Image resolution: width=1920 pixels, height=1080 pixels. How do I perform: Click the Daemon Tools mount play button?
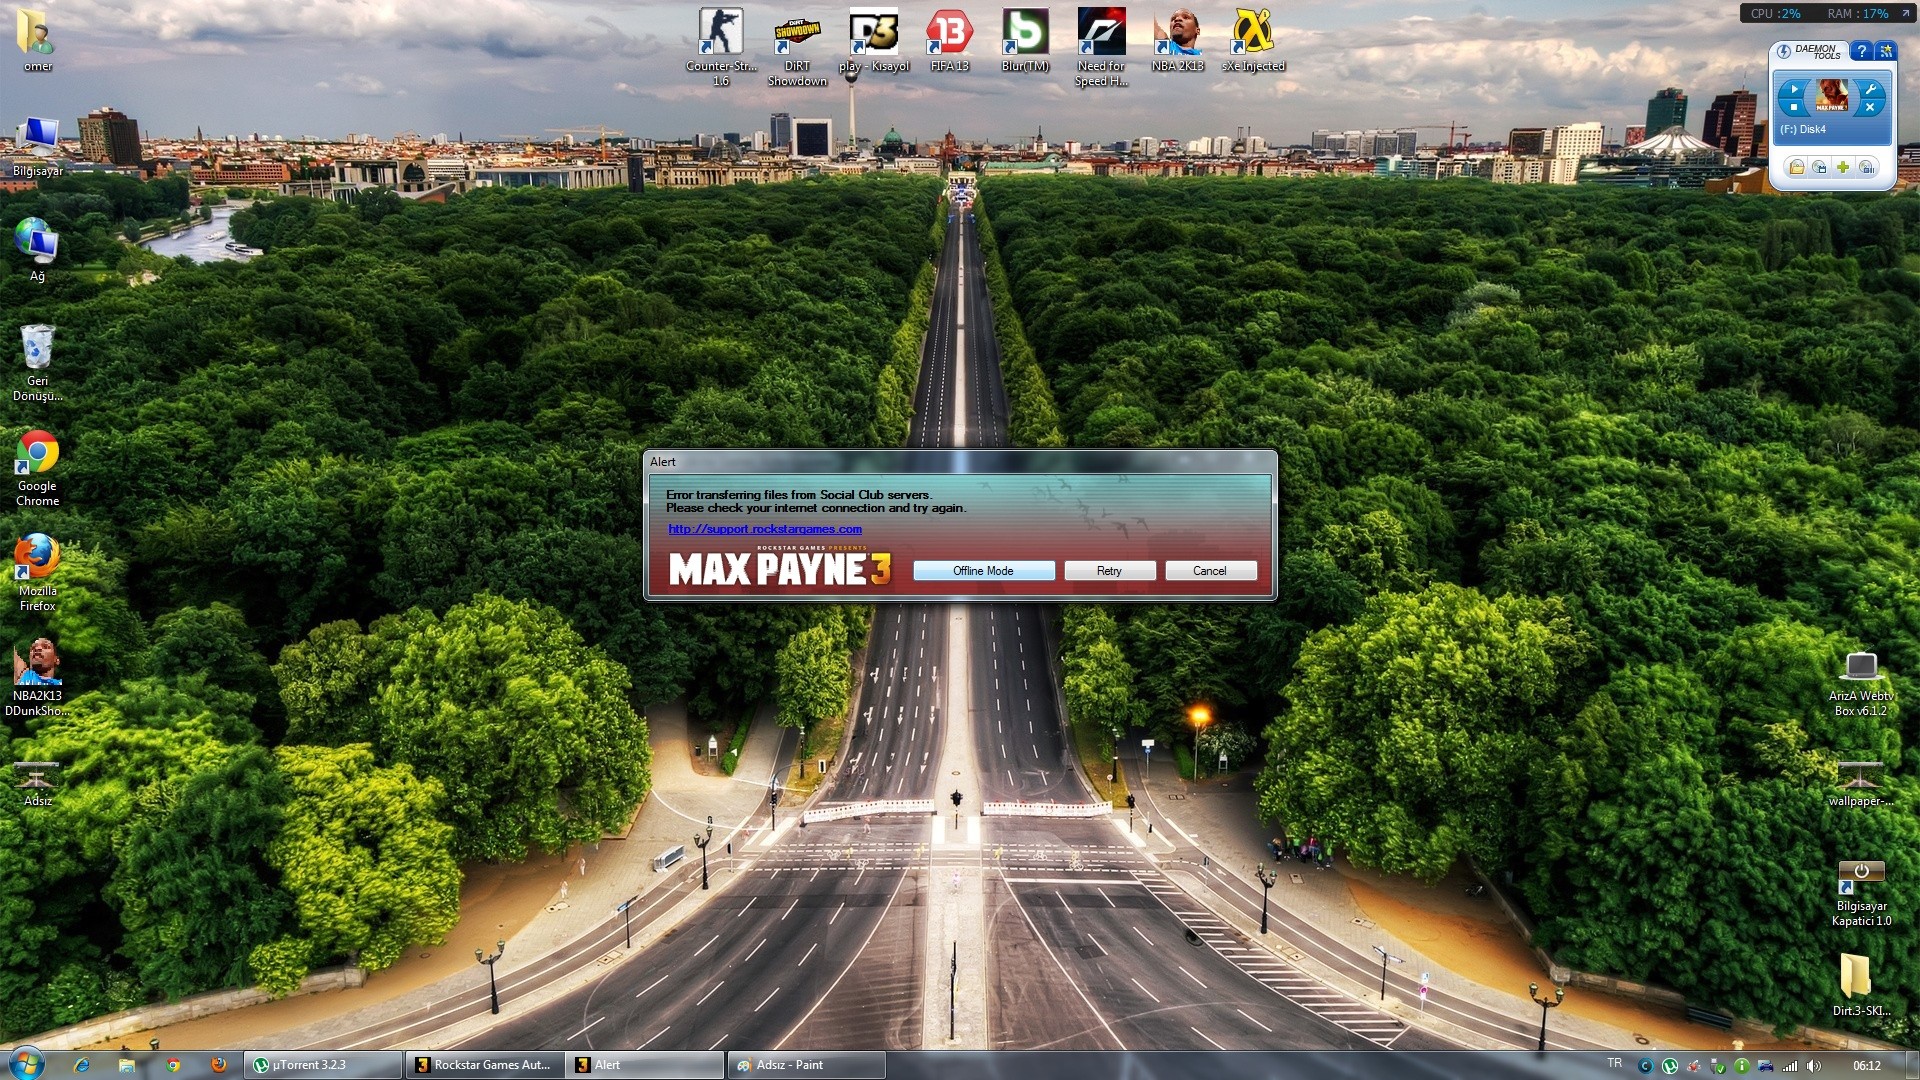(x=1794, y=89)
